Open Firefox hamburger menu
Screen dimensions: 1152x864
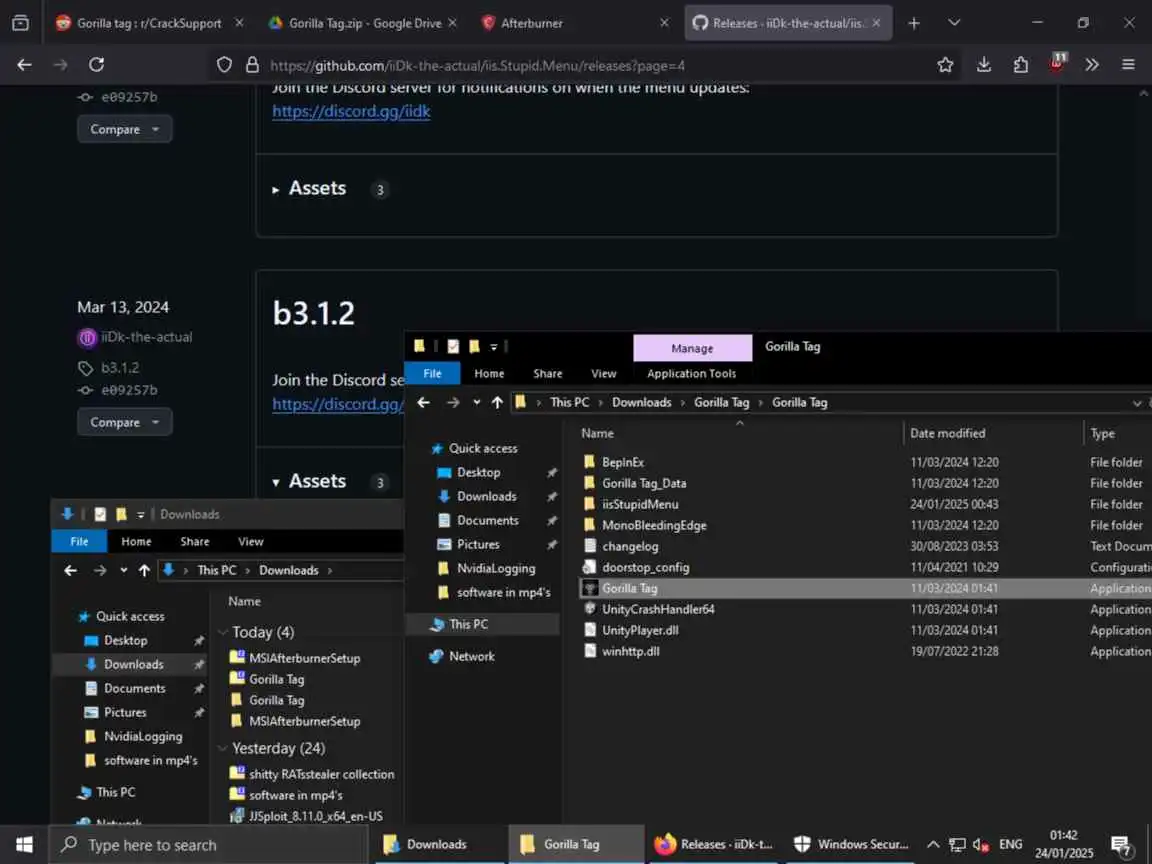1128,65
